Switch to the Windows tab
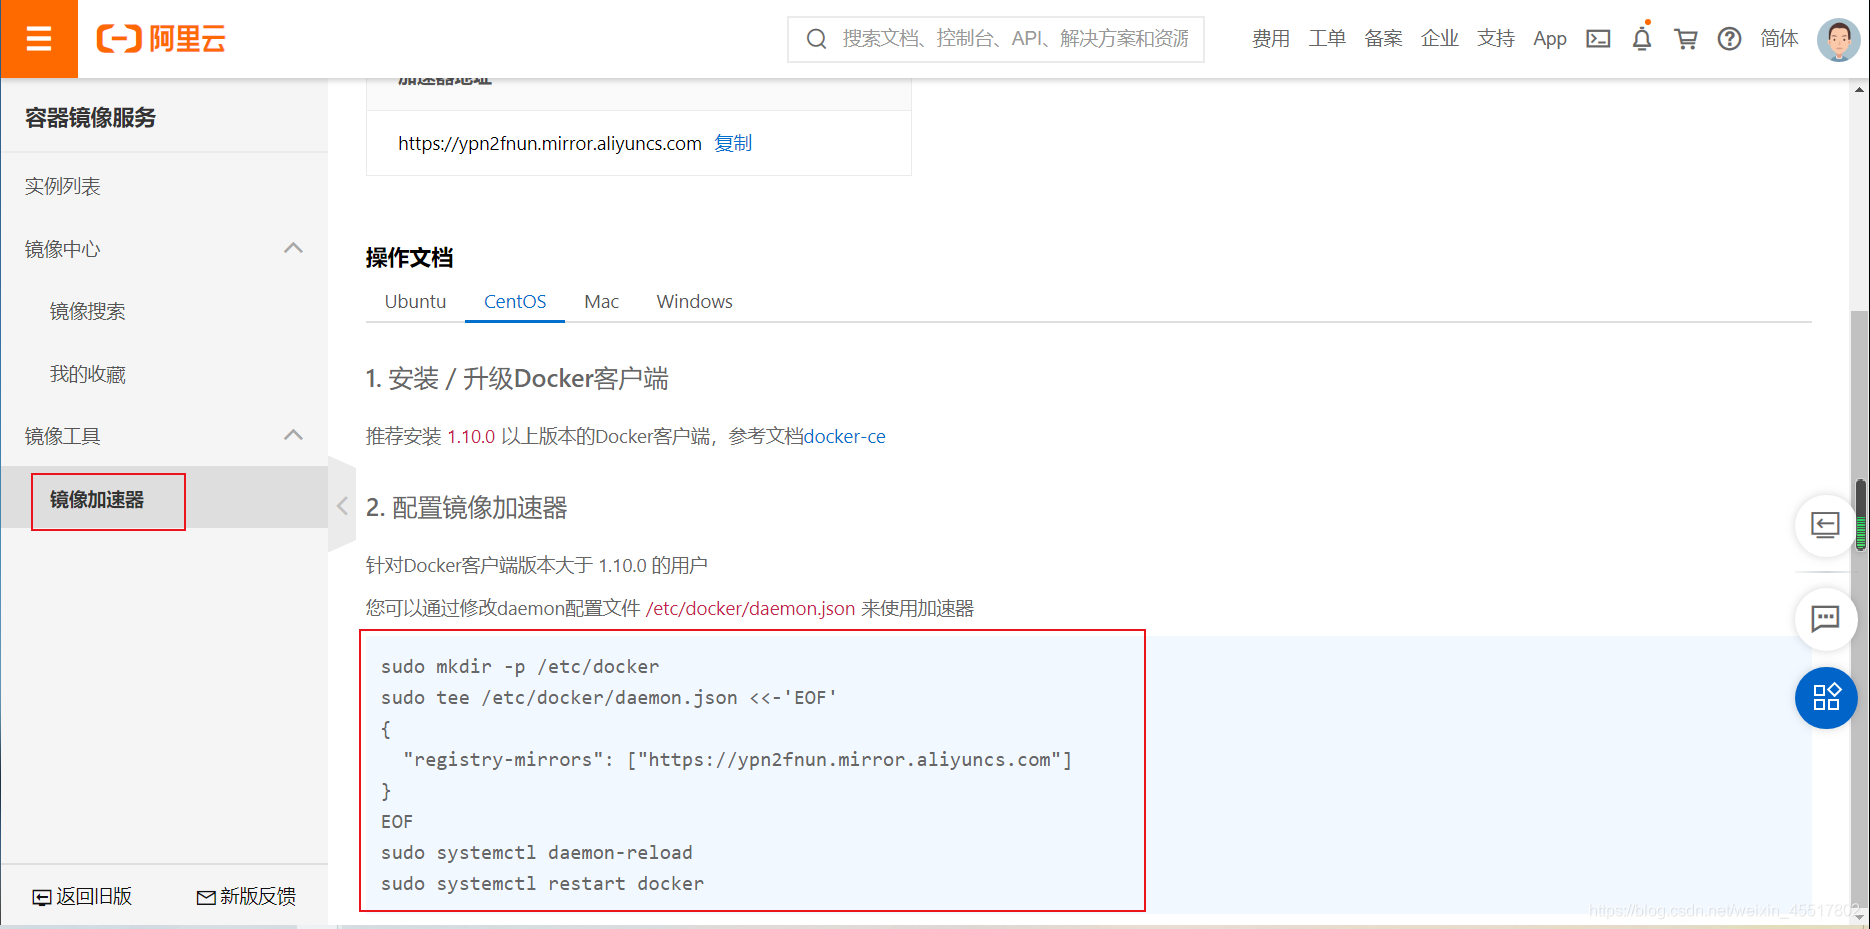This screenshot has height=929, width=1870. pyautogui.click(x=694, y=301)
